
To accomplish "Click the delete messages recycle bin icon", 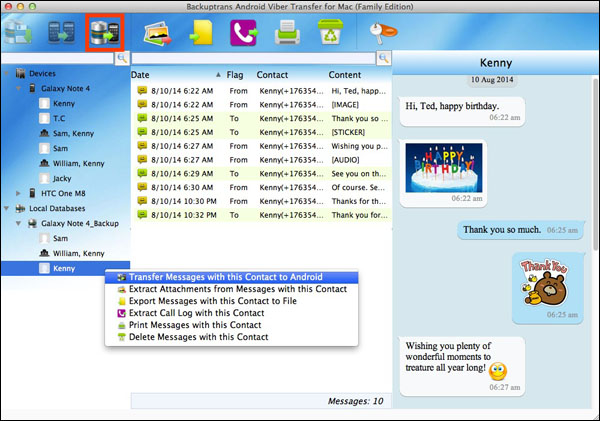I will coord(330,33).
